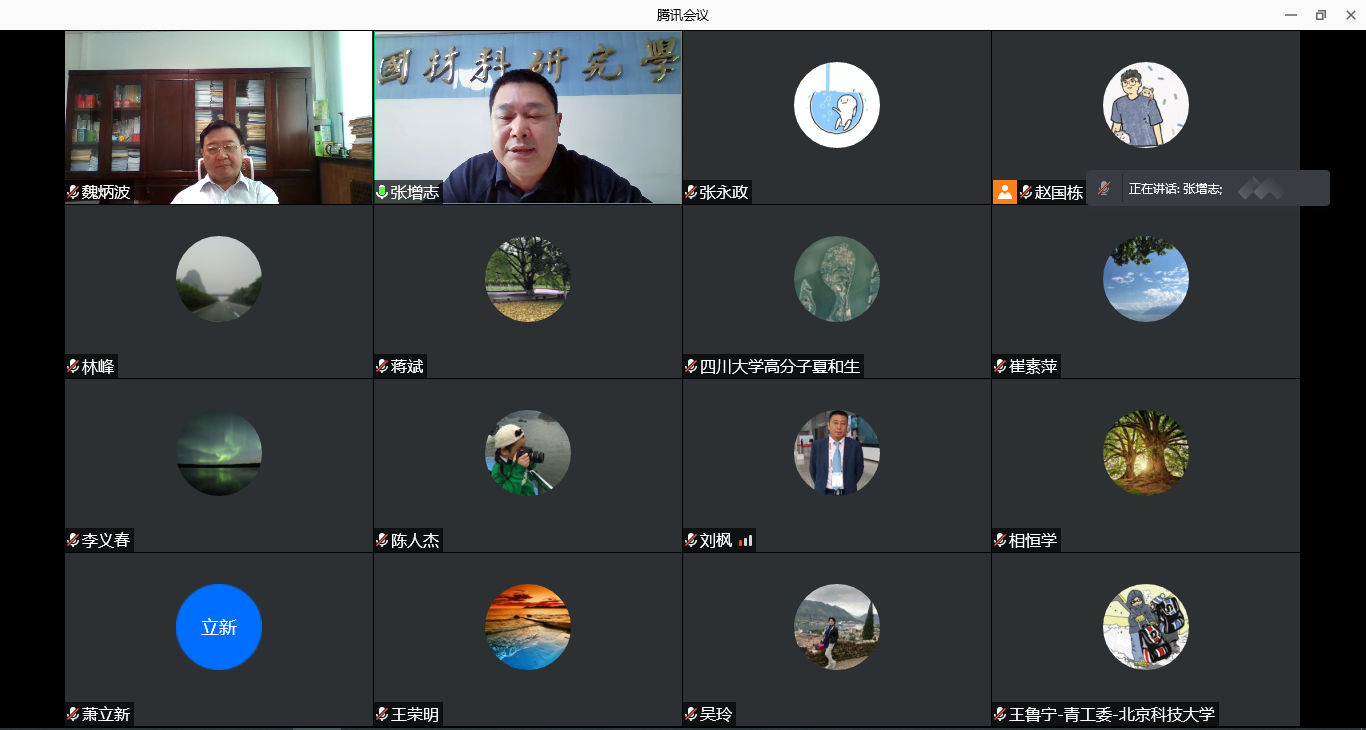Click 李义春's aurora avatar
This screenshot has height=730, width=1366.
(x=218, y=453)
